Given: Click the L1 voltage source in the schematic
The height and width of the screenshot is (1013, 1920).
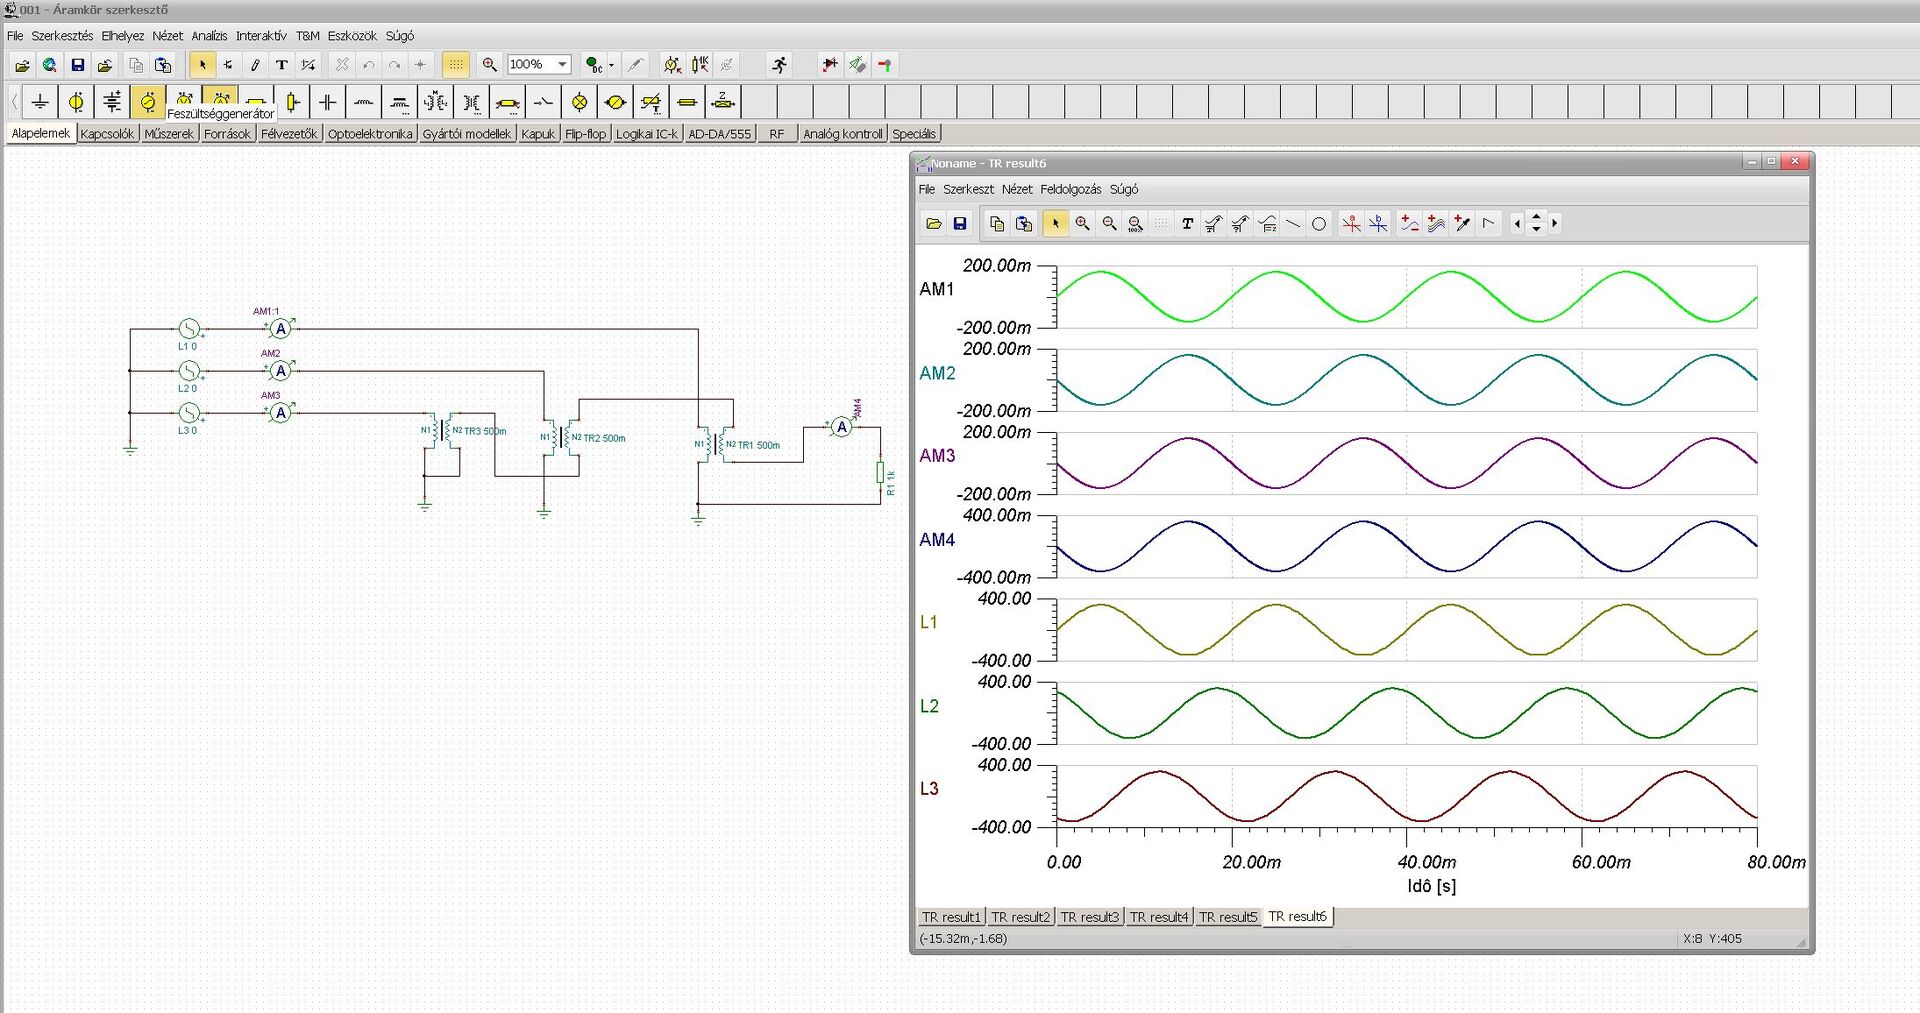Looking at the screenshot, I should coord(189,329).
